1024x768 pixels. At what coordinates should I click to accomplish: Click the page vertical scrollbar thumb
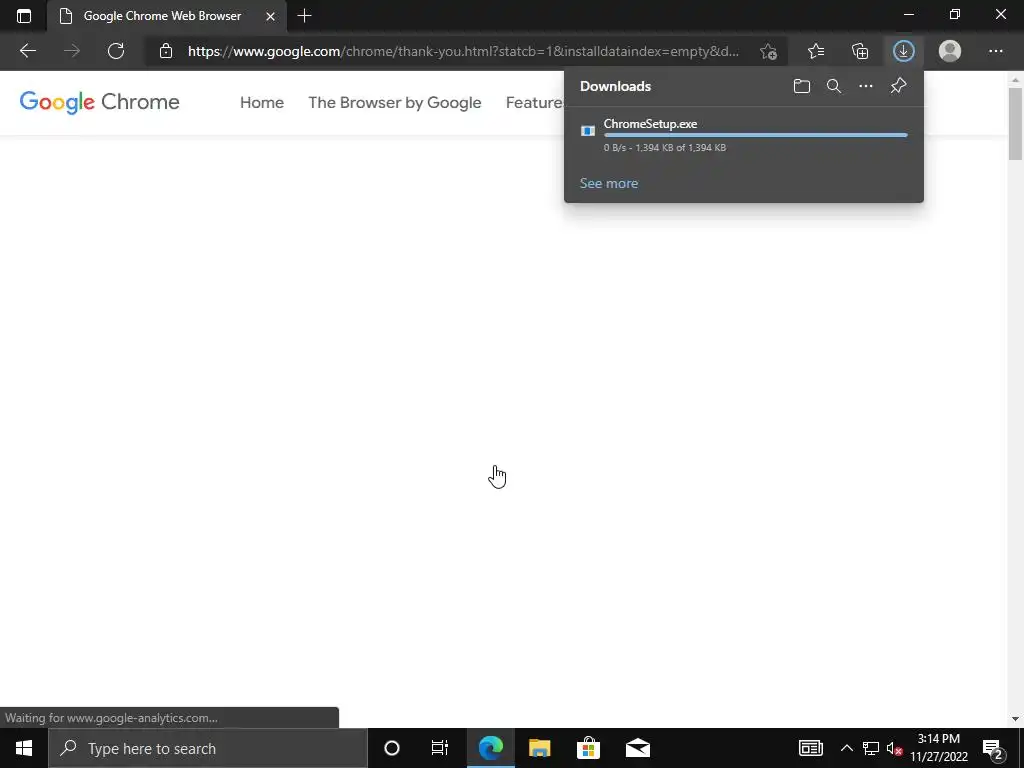coord(1015,123)
